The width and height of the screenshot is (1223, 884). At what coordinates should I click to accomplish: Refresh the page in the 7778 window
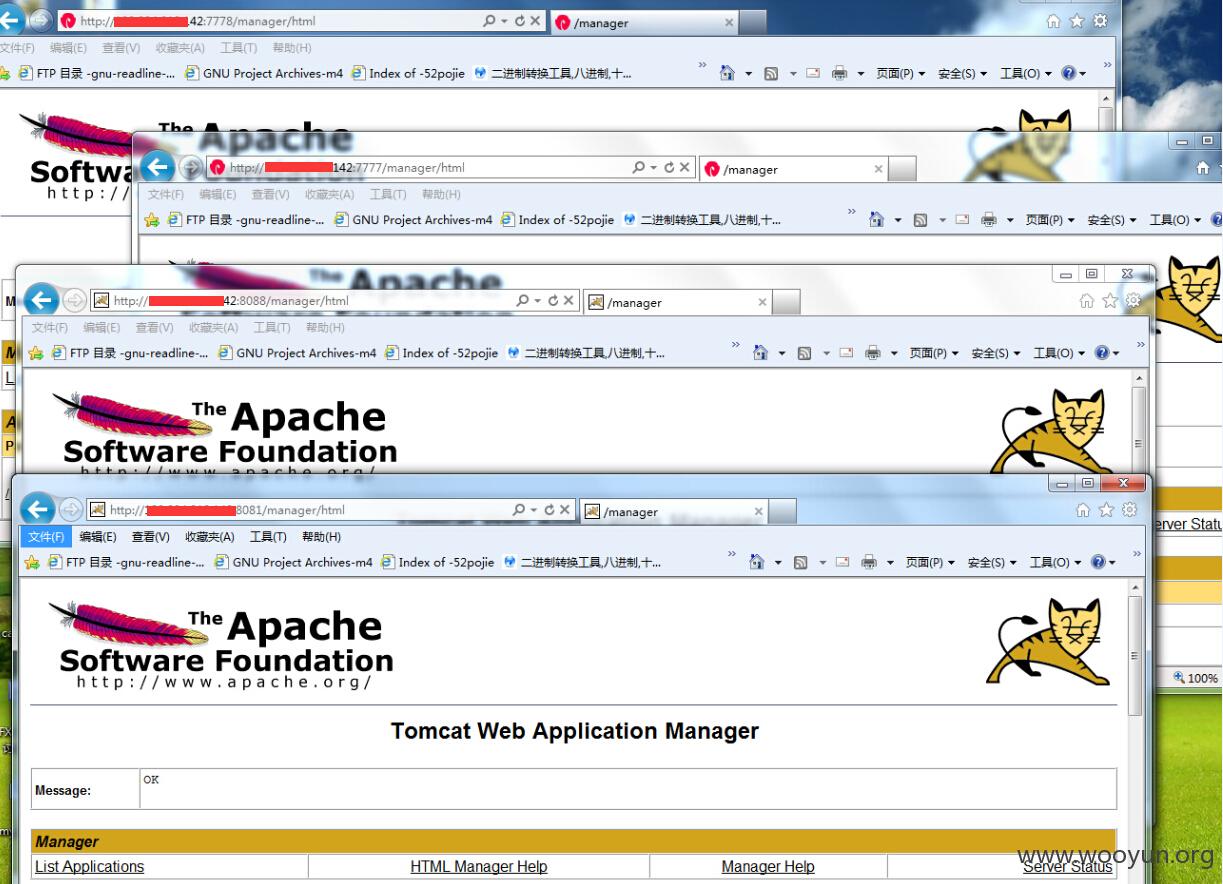520,20
